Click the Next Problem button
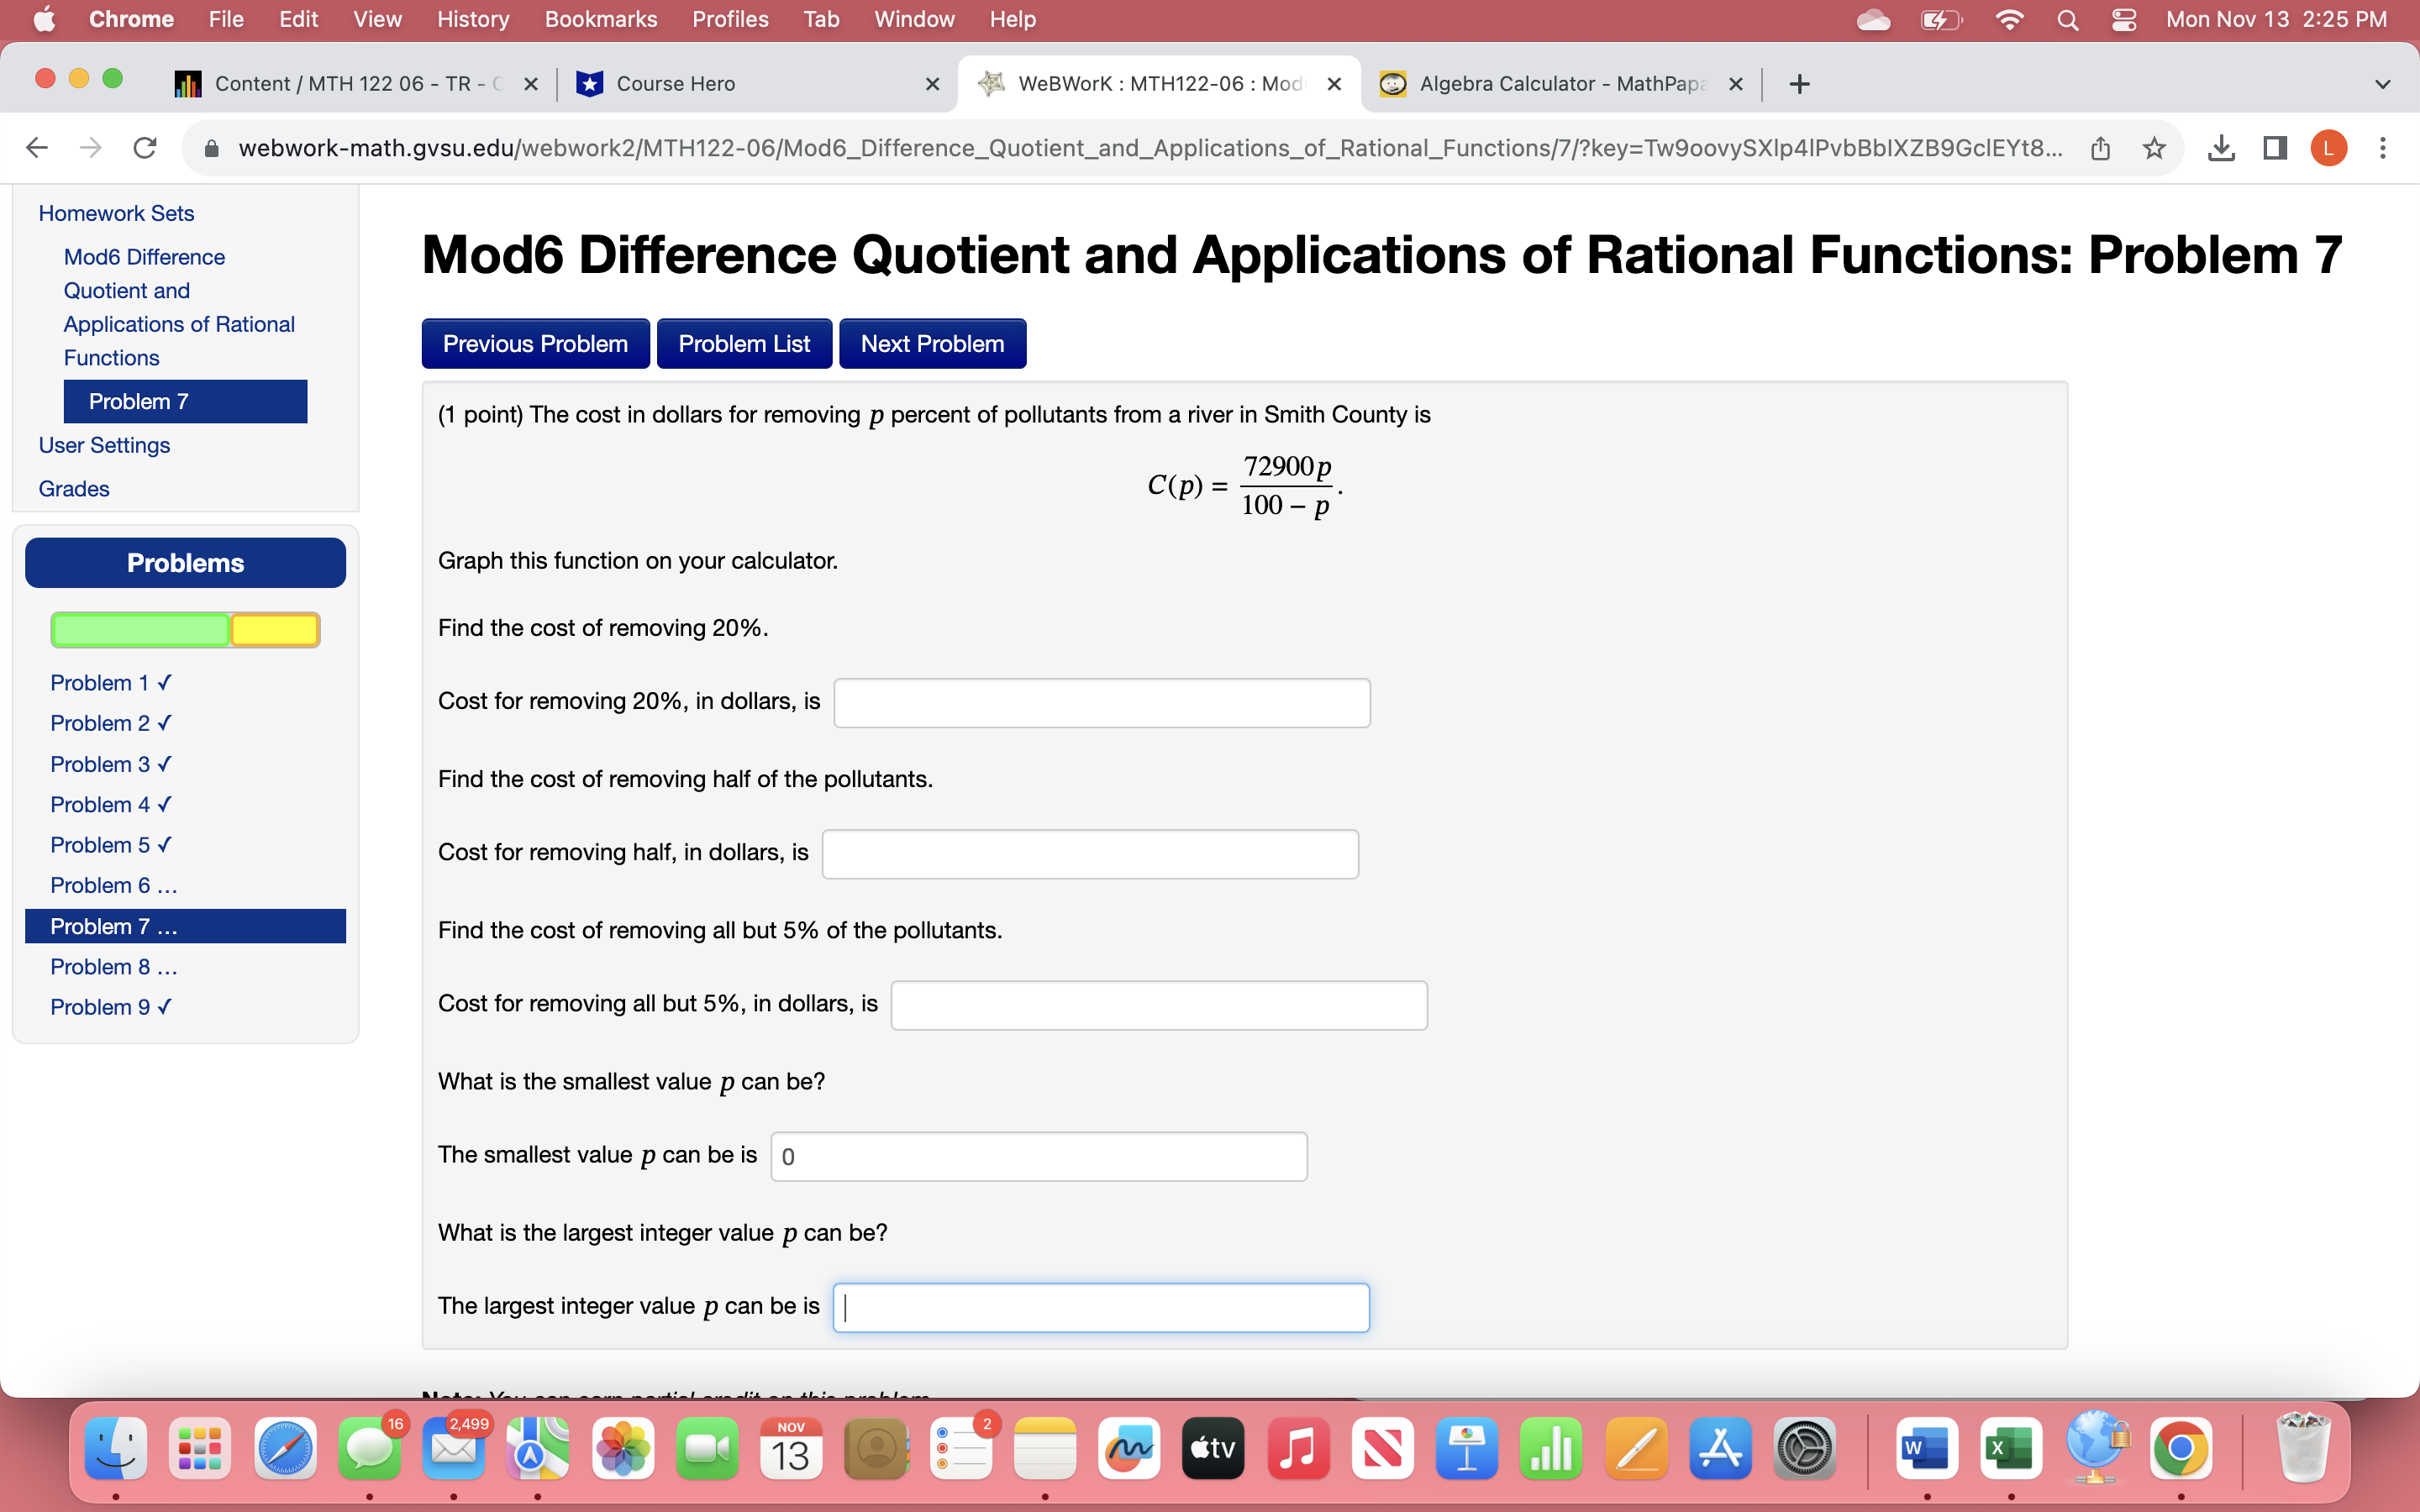The image size is (2420, 1512). pos(932,344)
